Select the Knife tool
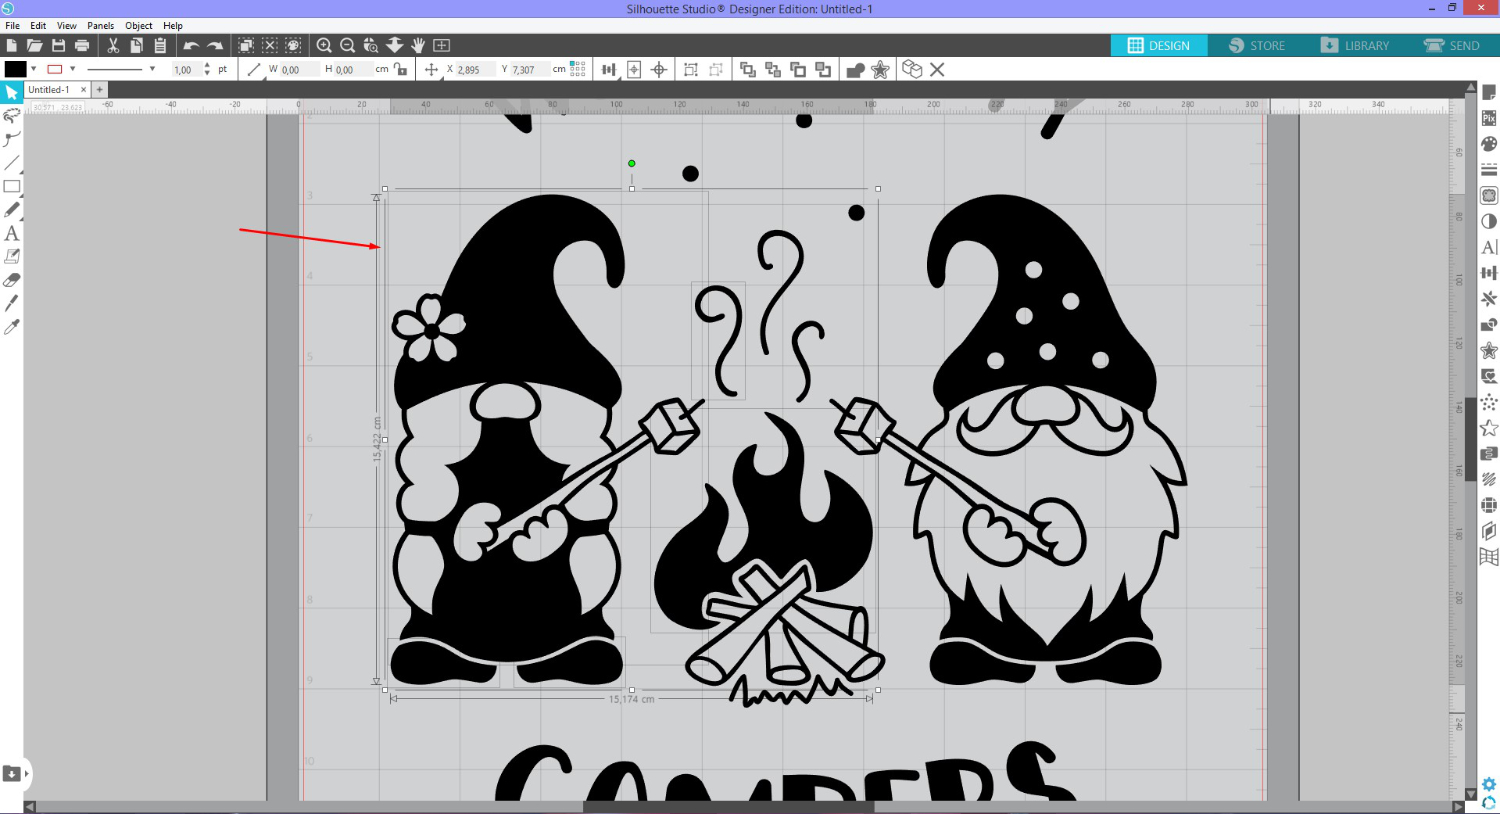This screenshot has width=1500, height=814. (x=11, y=303)
